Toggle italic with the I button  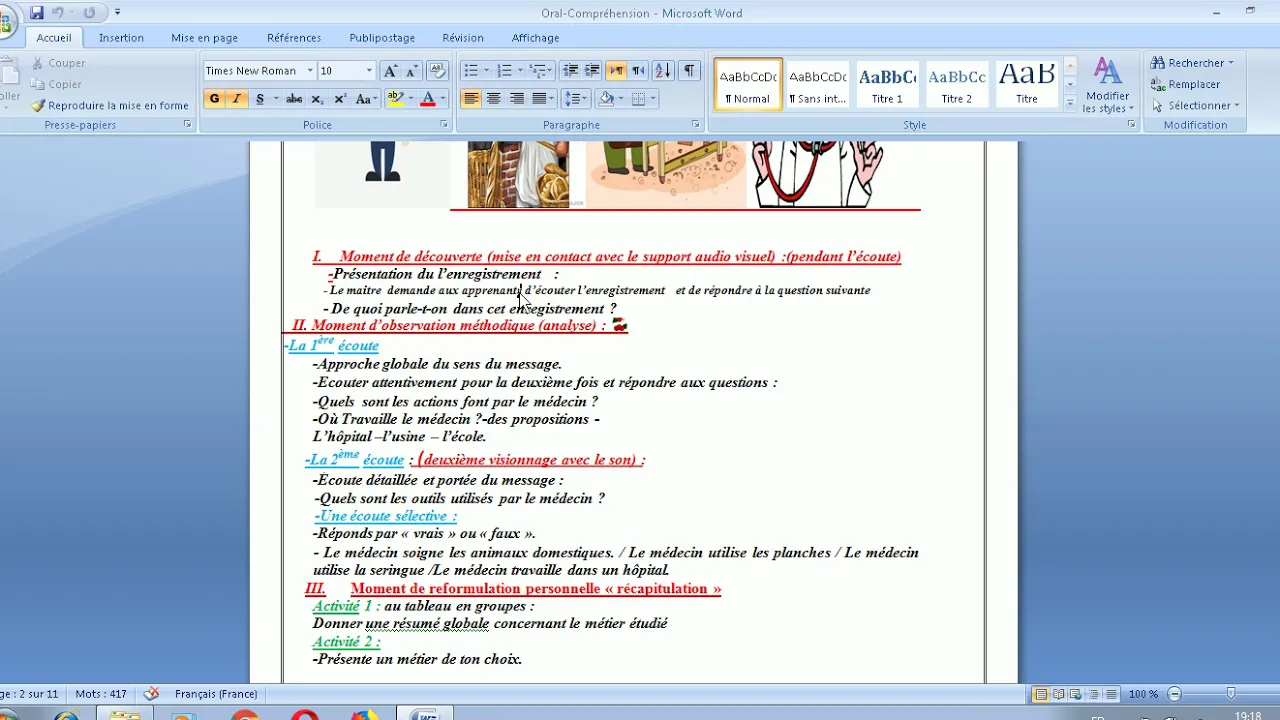237,99
